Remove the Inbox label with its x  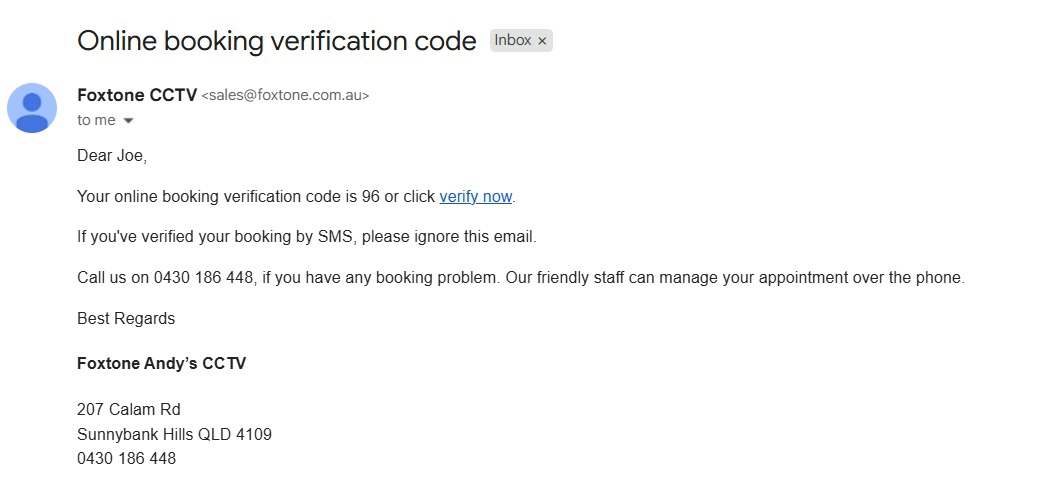(542, 41)
